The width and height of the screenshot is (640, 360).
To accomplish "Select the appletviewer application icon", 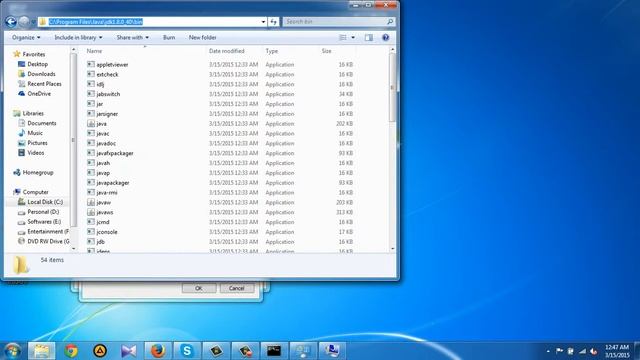I will pos(91,64).
